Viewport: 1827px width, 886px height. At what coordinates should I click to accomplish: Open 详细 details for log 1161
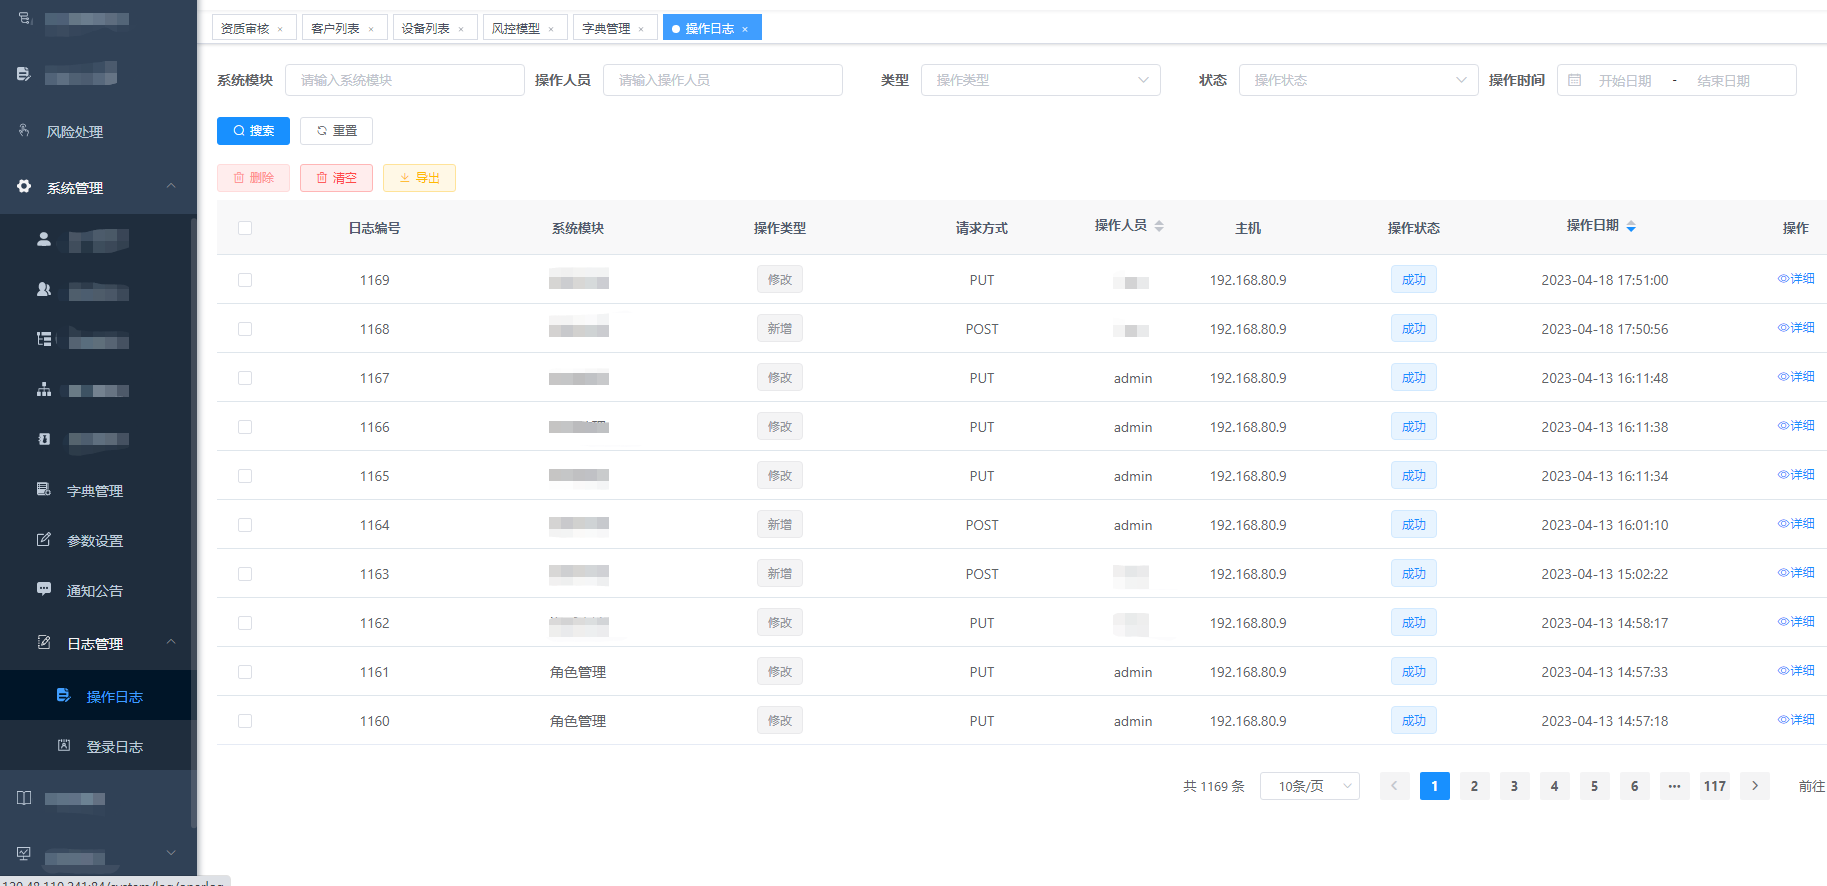tap(1796, 671)
